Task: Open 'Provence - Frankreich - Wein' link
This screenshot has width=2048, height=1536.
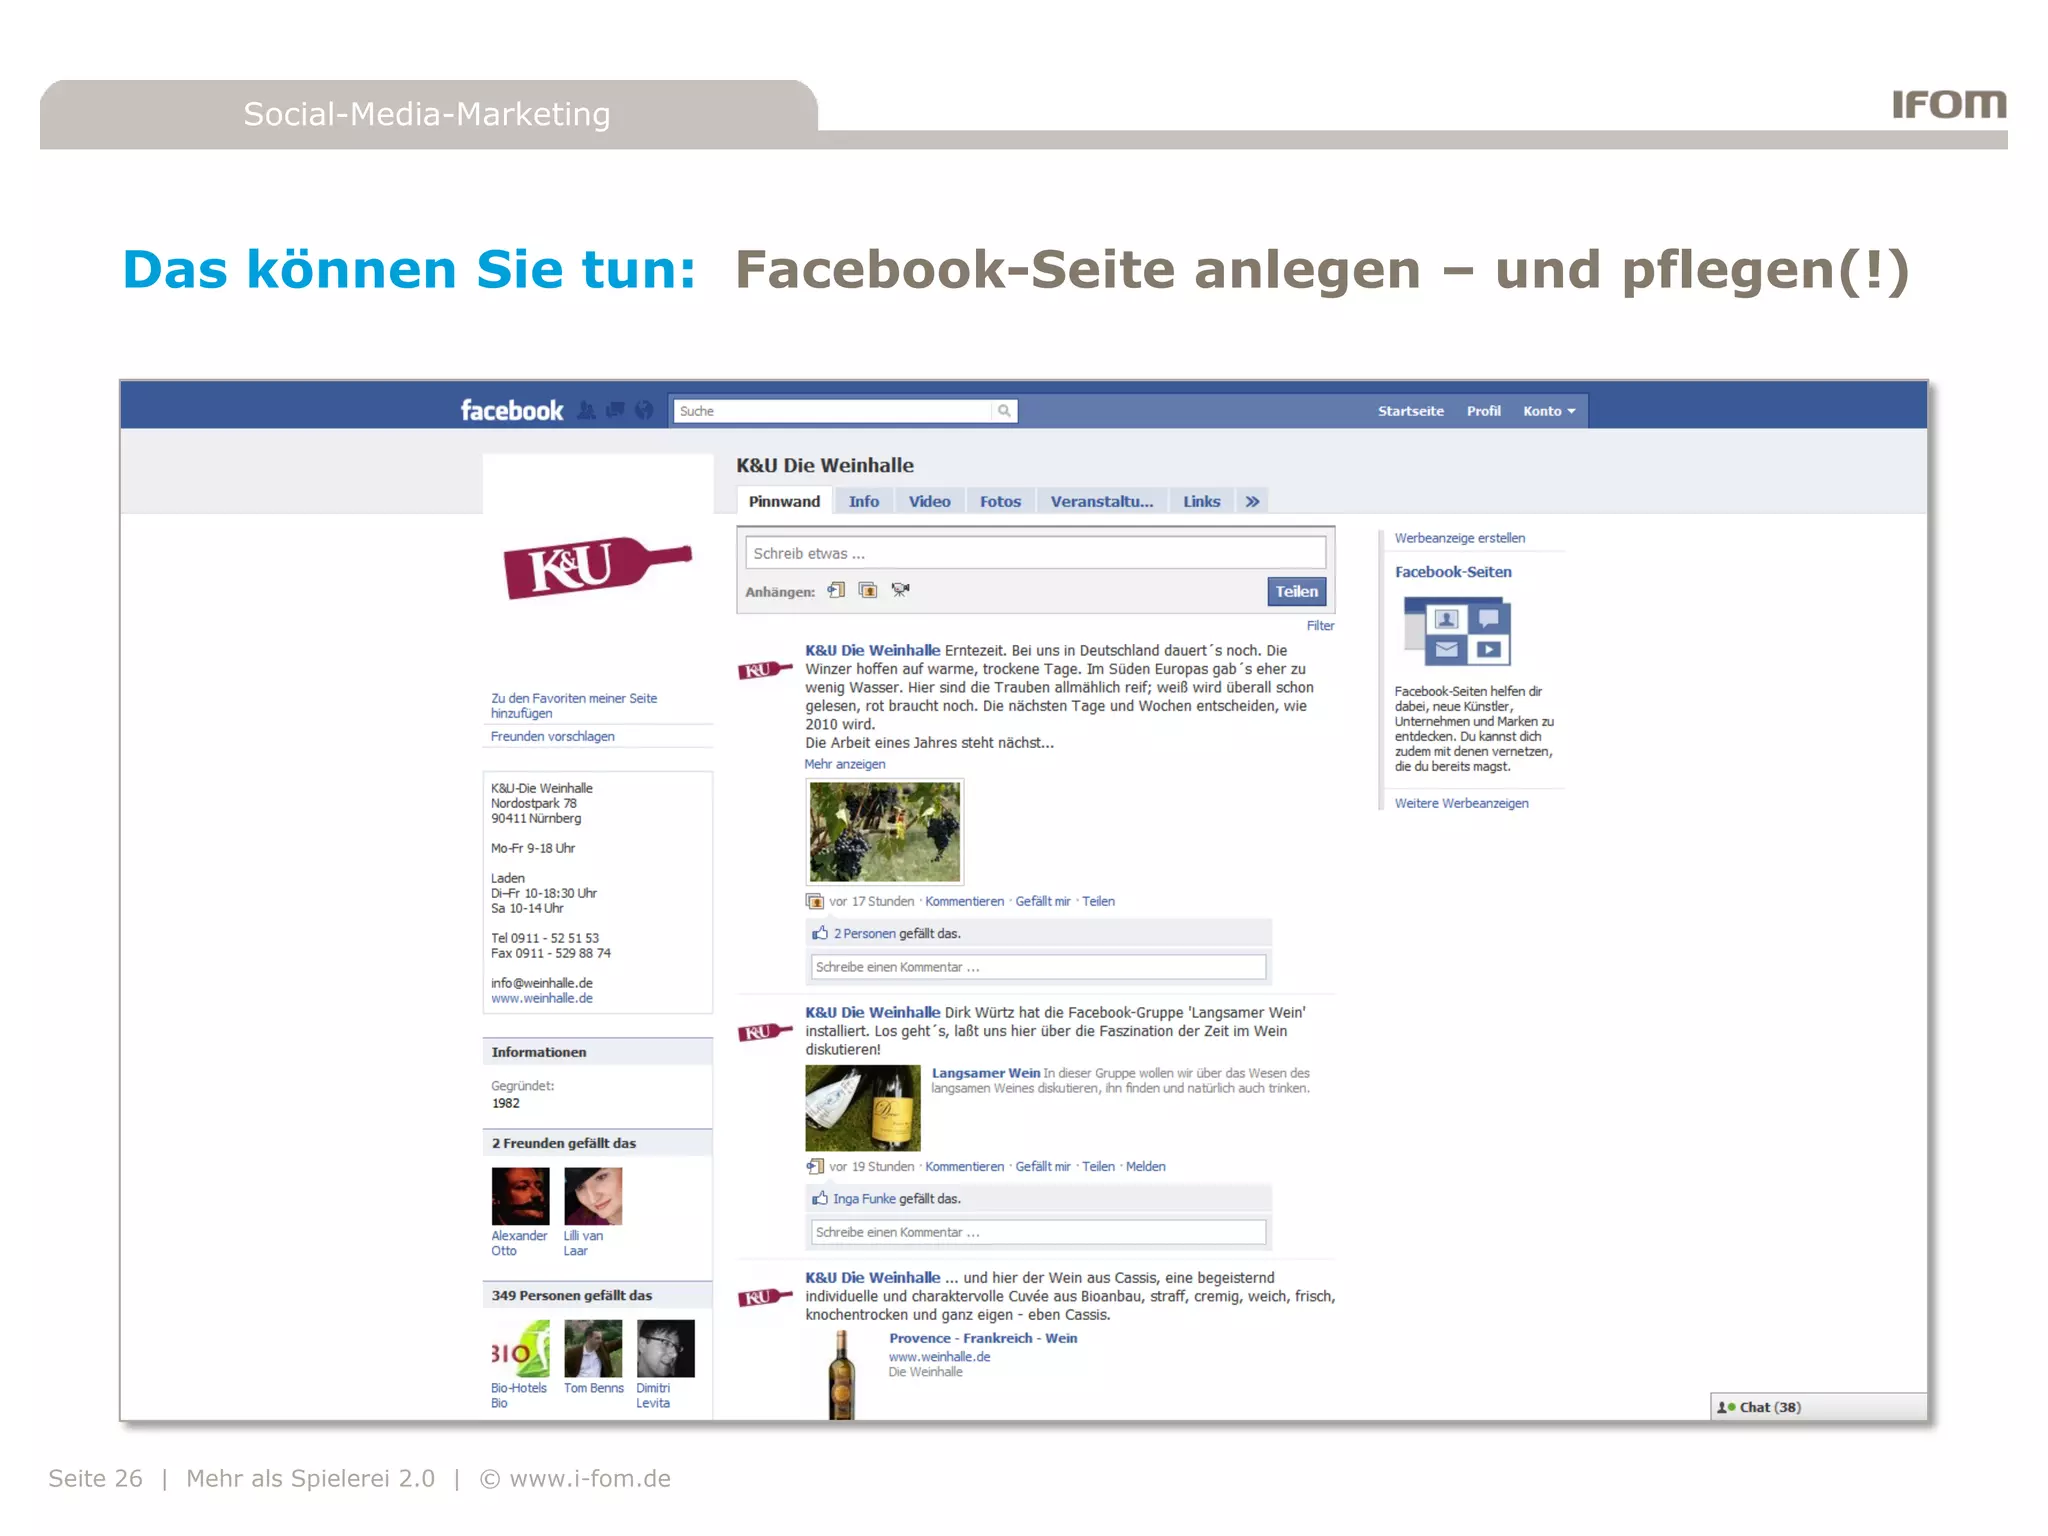Action: pyautogui.click(x=983, y=1338)
